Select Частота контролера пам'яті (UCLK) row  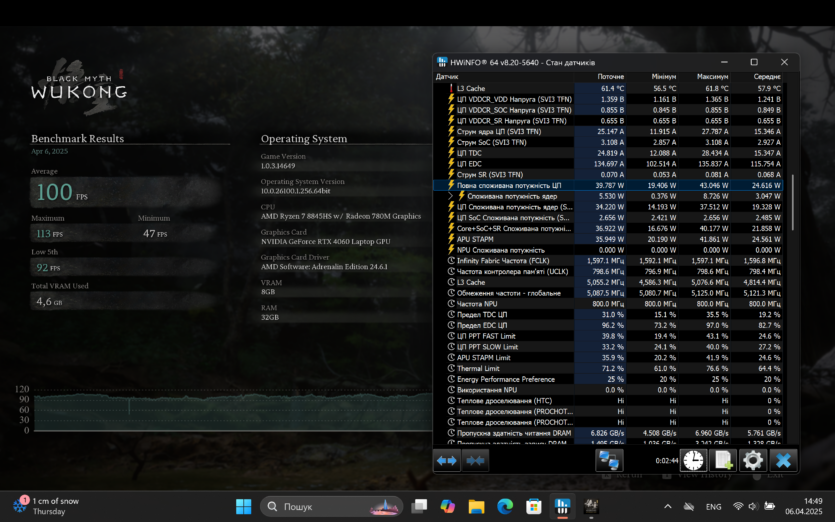pyautogui.click(x=608, y=272)
